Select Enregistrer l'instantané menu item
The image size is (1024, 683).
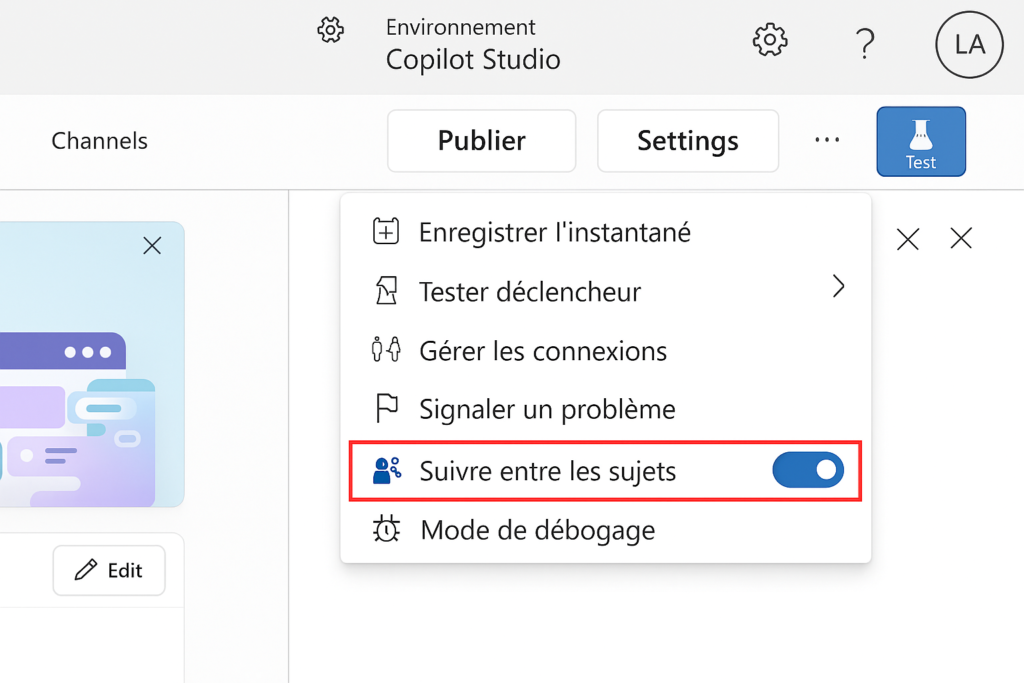tap(554, 232)
